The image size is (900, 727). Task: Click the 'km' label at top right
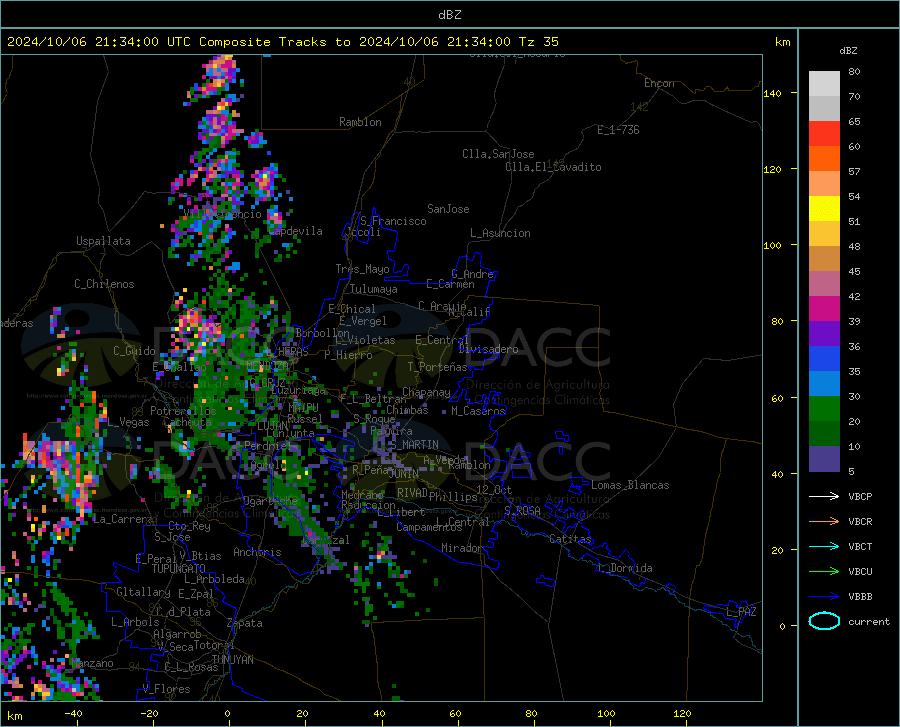pos(782,42)
